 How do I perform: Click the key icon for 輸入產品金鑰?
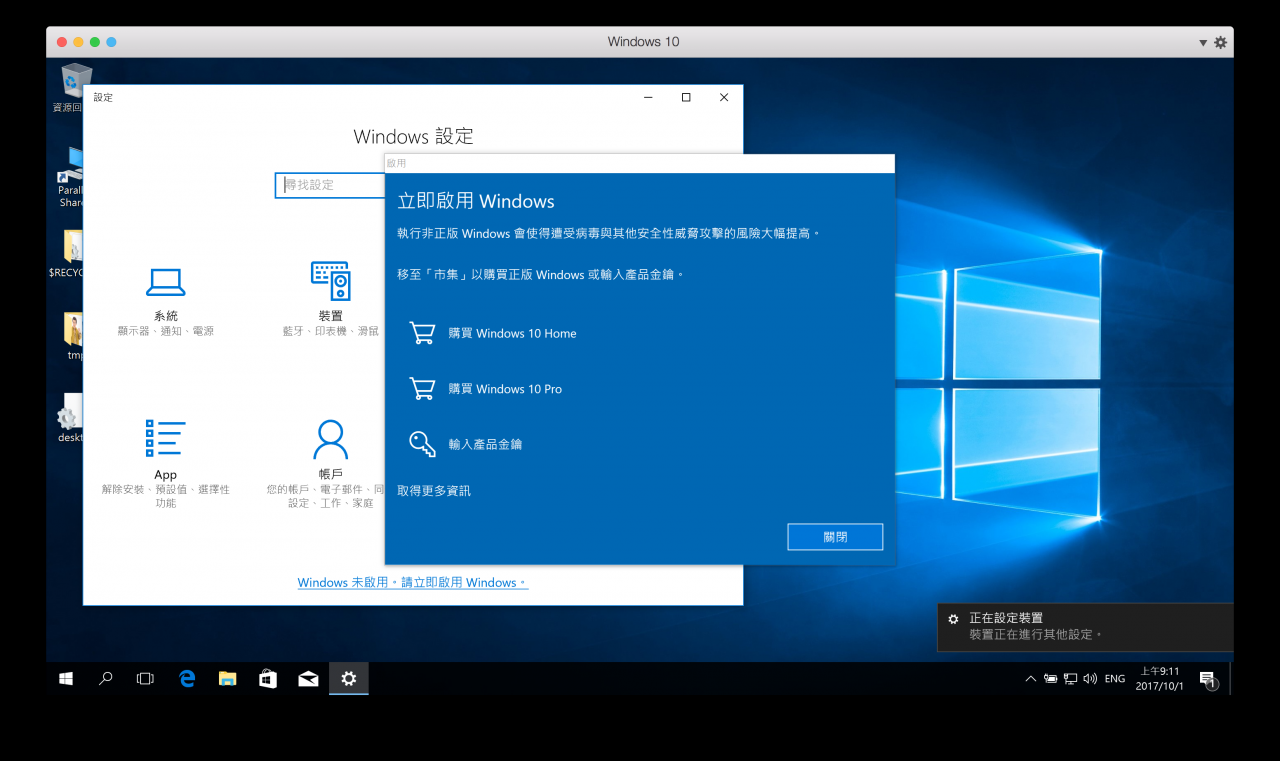point(422,444)
